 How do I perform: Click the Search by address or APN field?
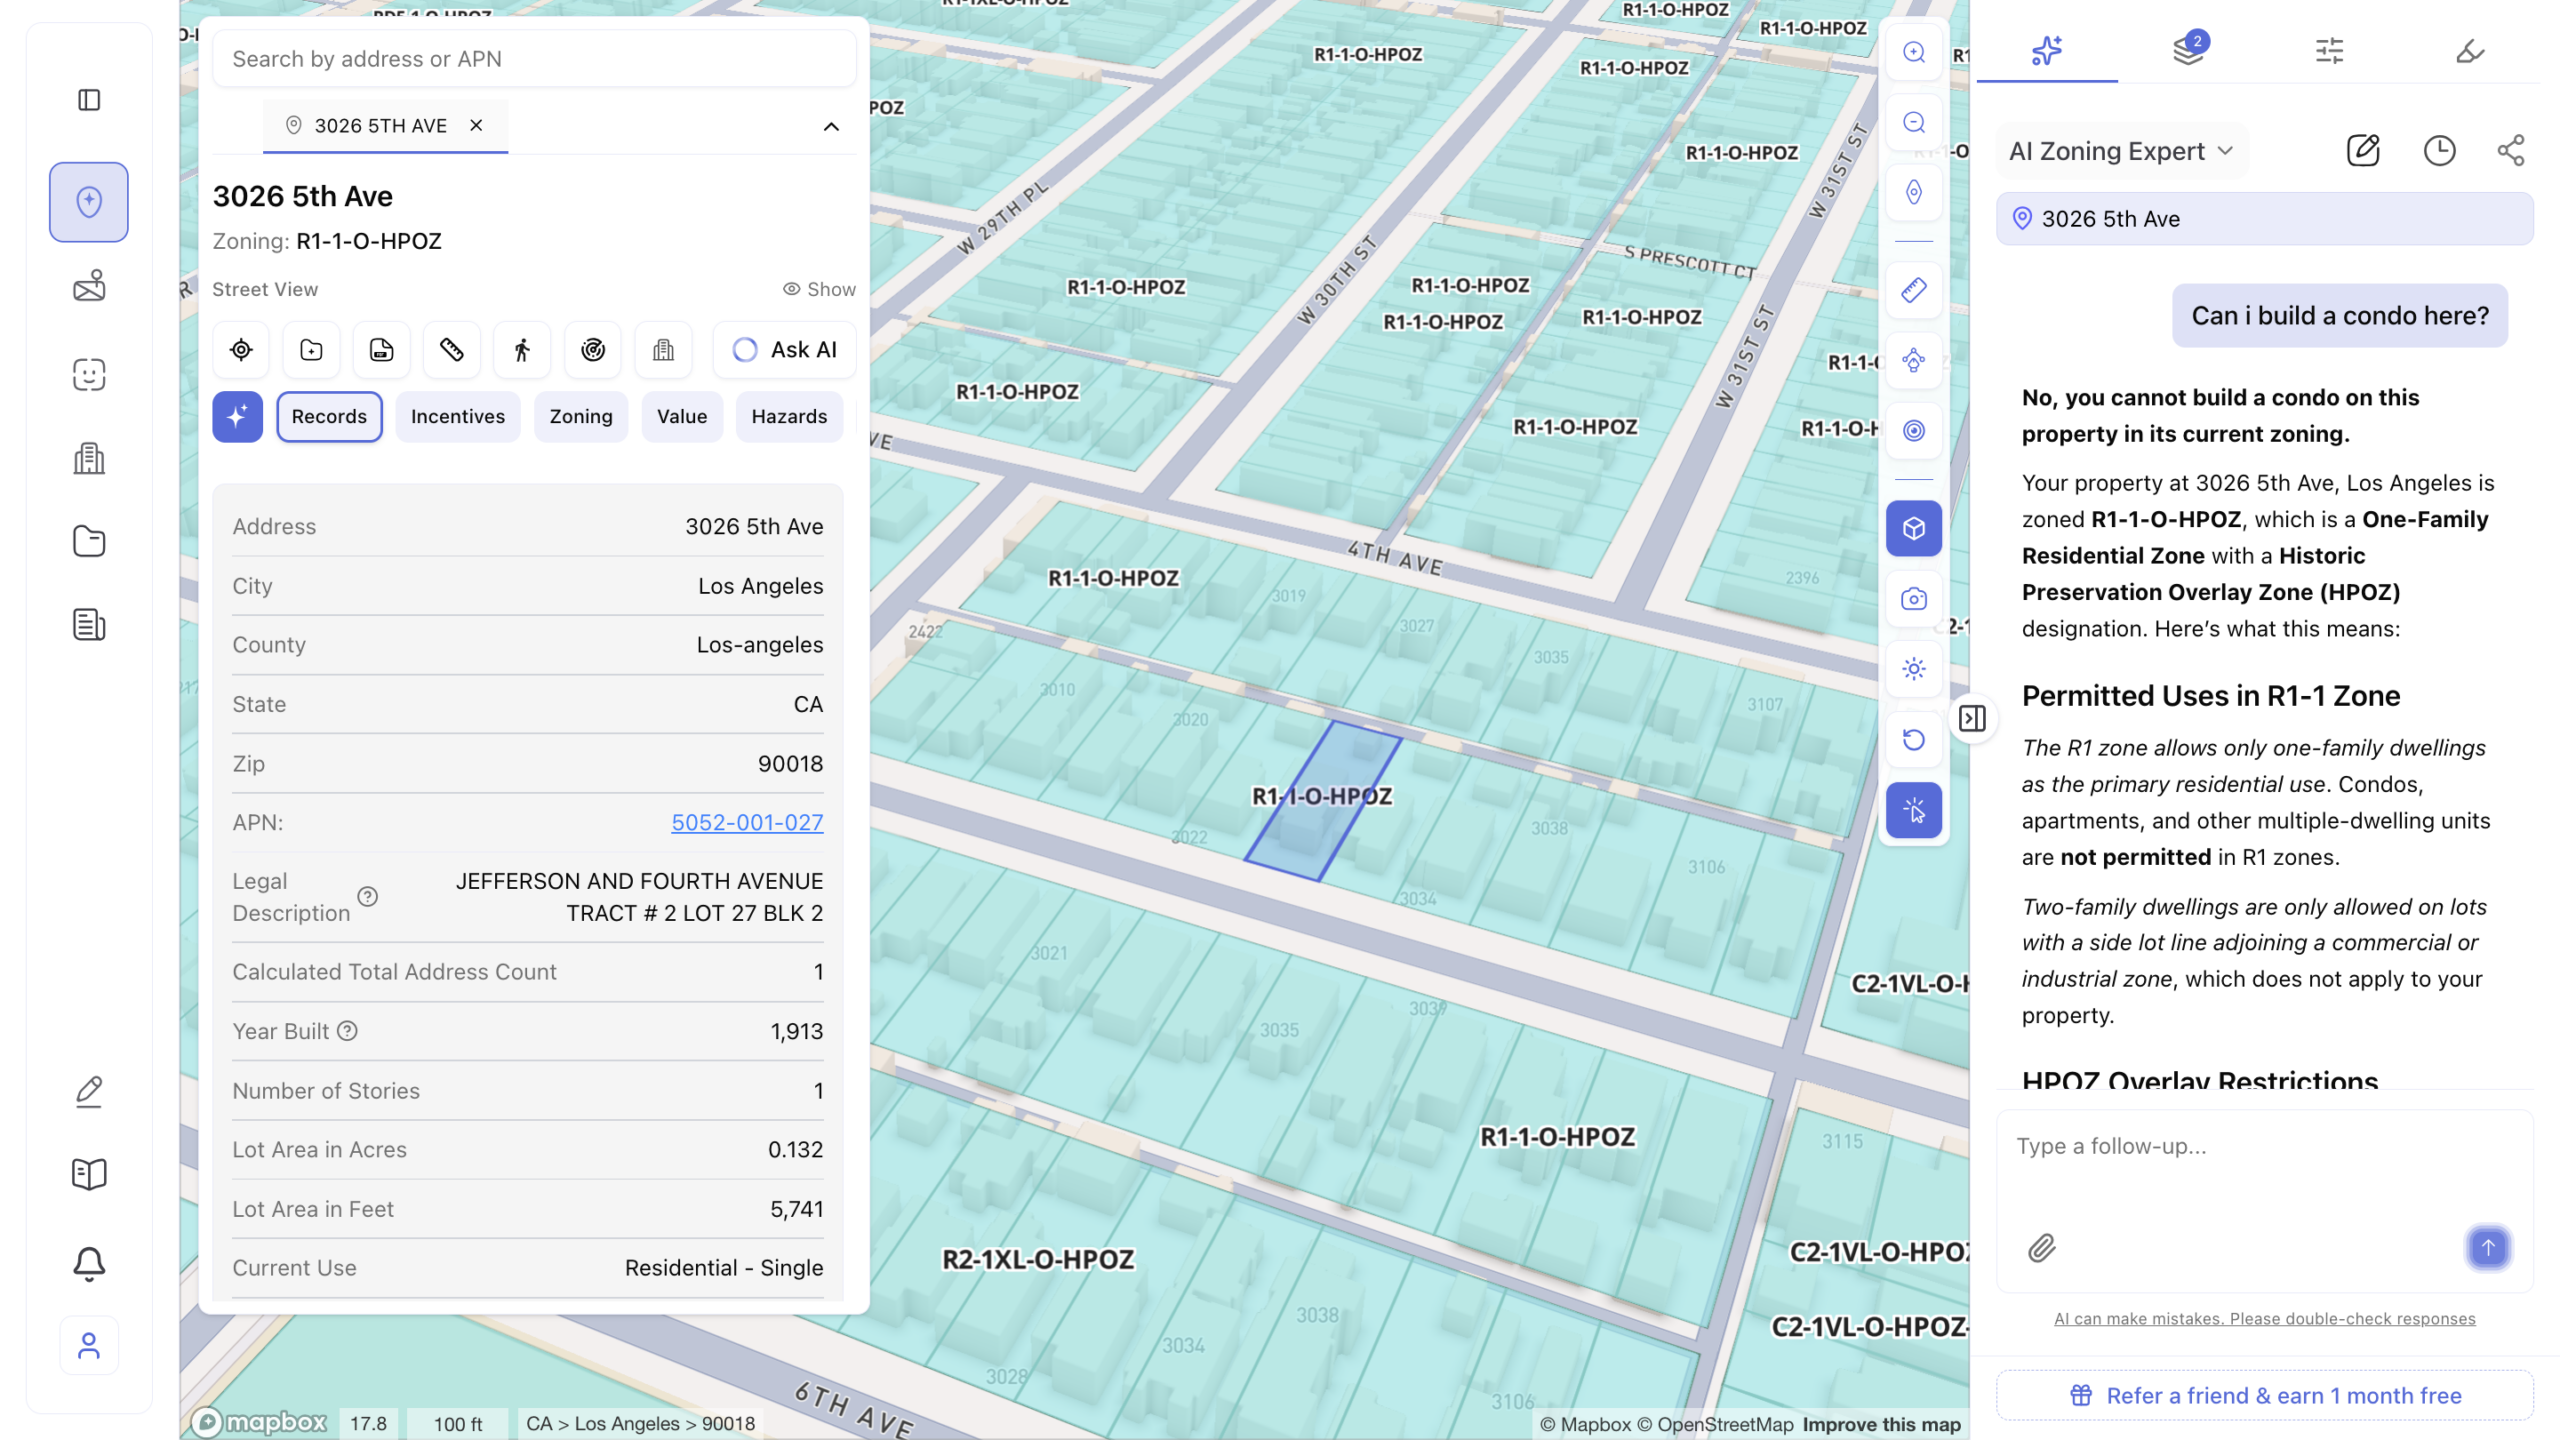point(534,59)
